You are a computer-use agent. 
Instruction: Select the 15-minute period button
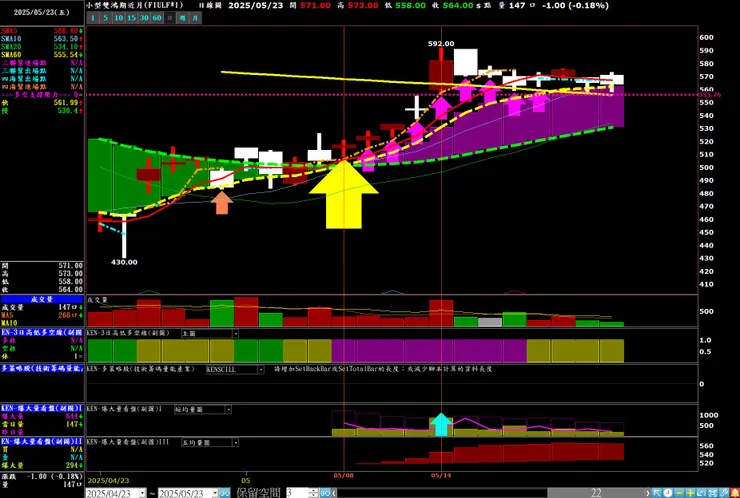(131, 18)
